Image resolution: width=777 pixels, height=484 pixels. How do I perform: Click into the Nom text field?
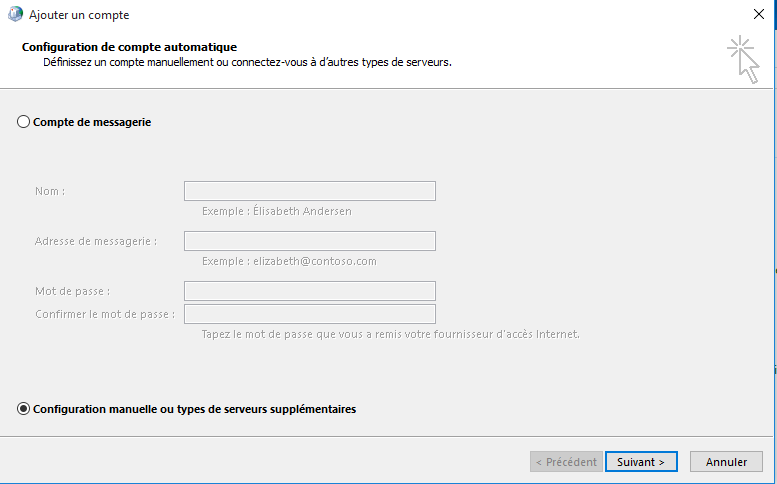[309, 191]
